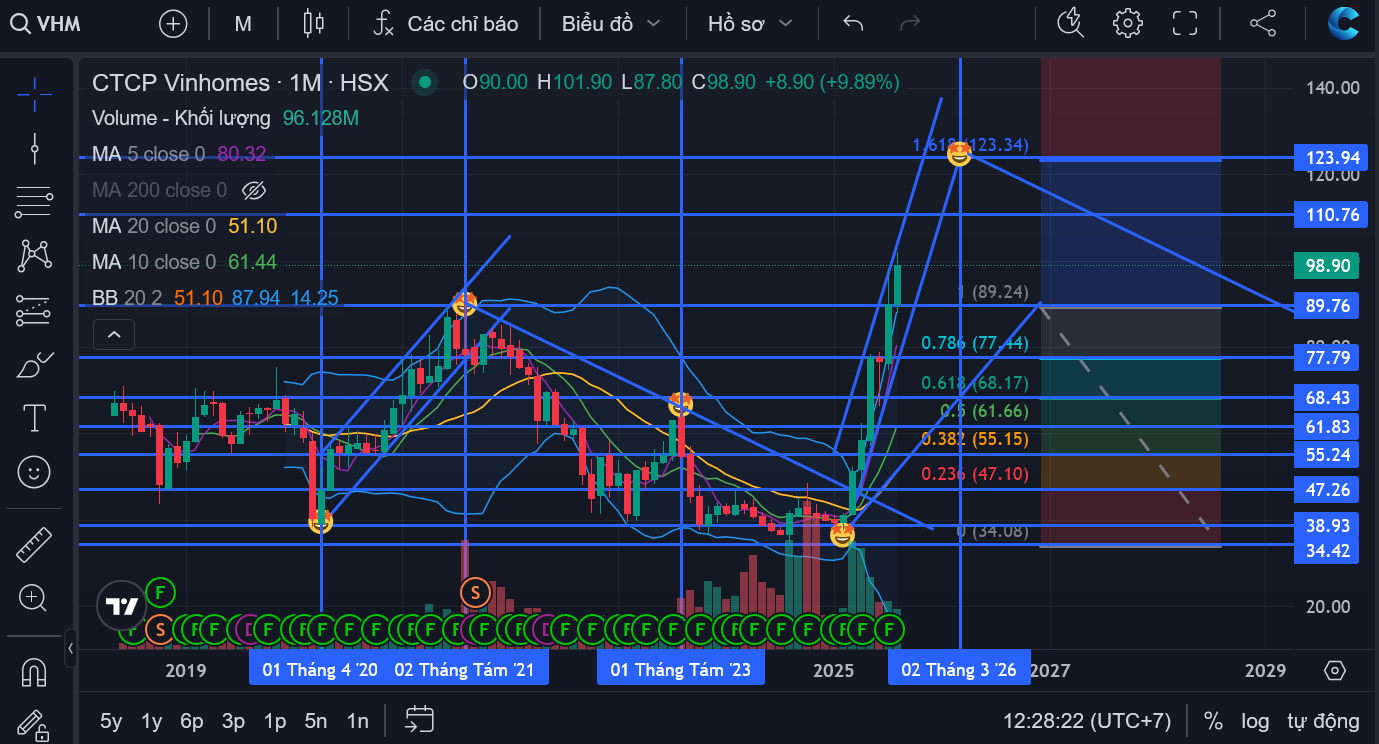Set date range to 6p
This screenshot has width=1379, height=744.
pos(192,721)
